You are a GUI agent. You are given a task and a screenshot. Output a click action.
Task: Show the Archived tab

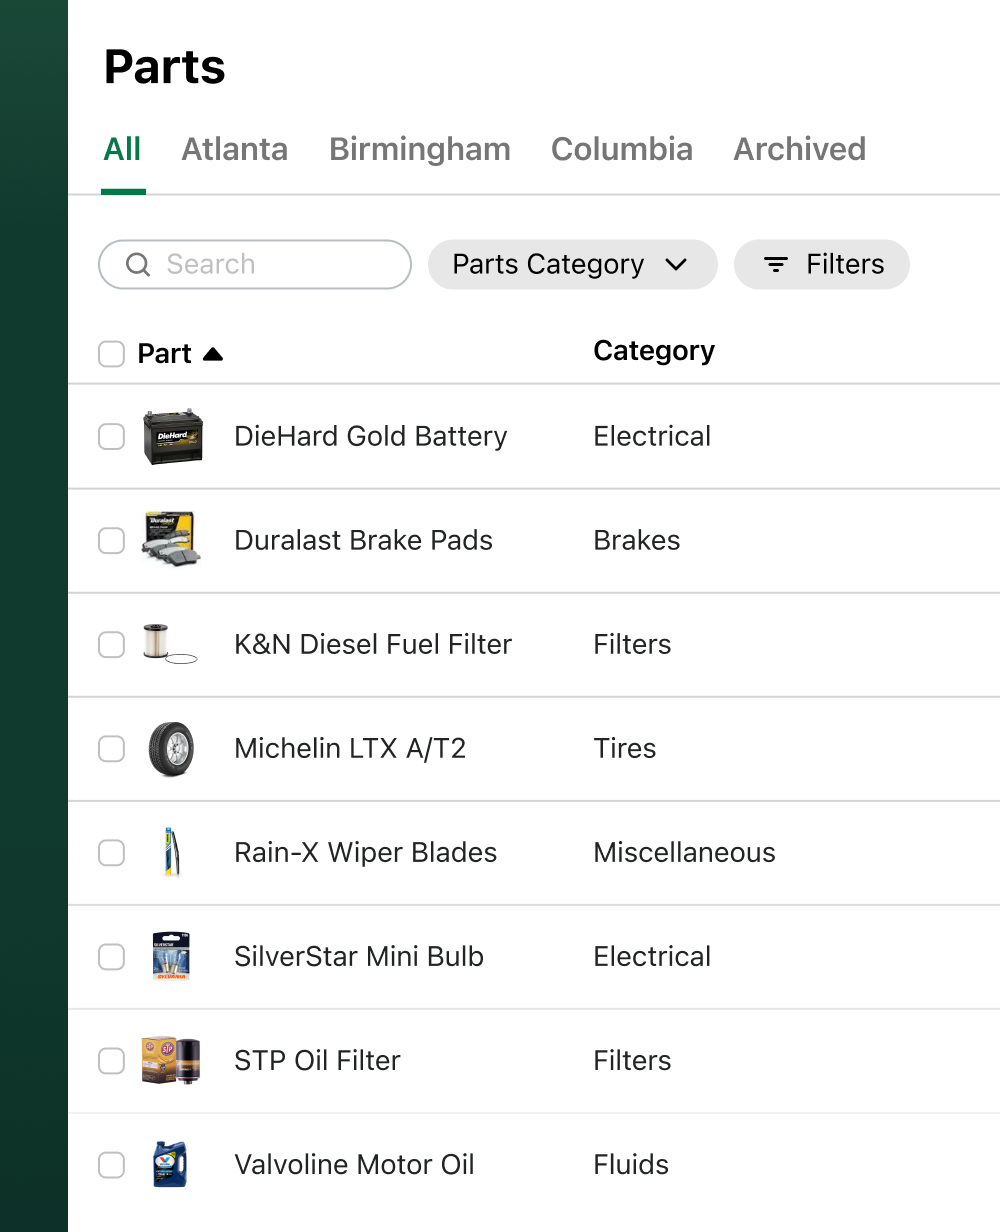(x=800, y=150)
